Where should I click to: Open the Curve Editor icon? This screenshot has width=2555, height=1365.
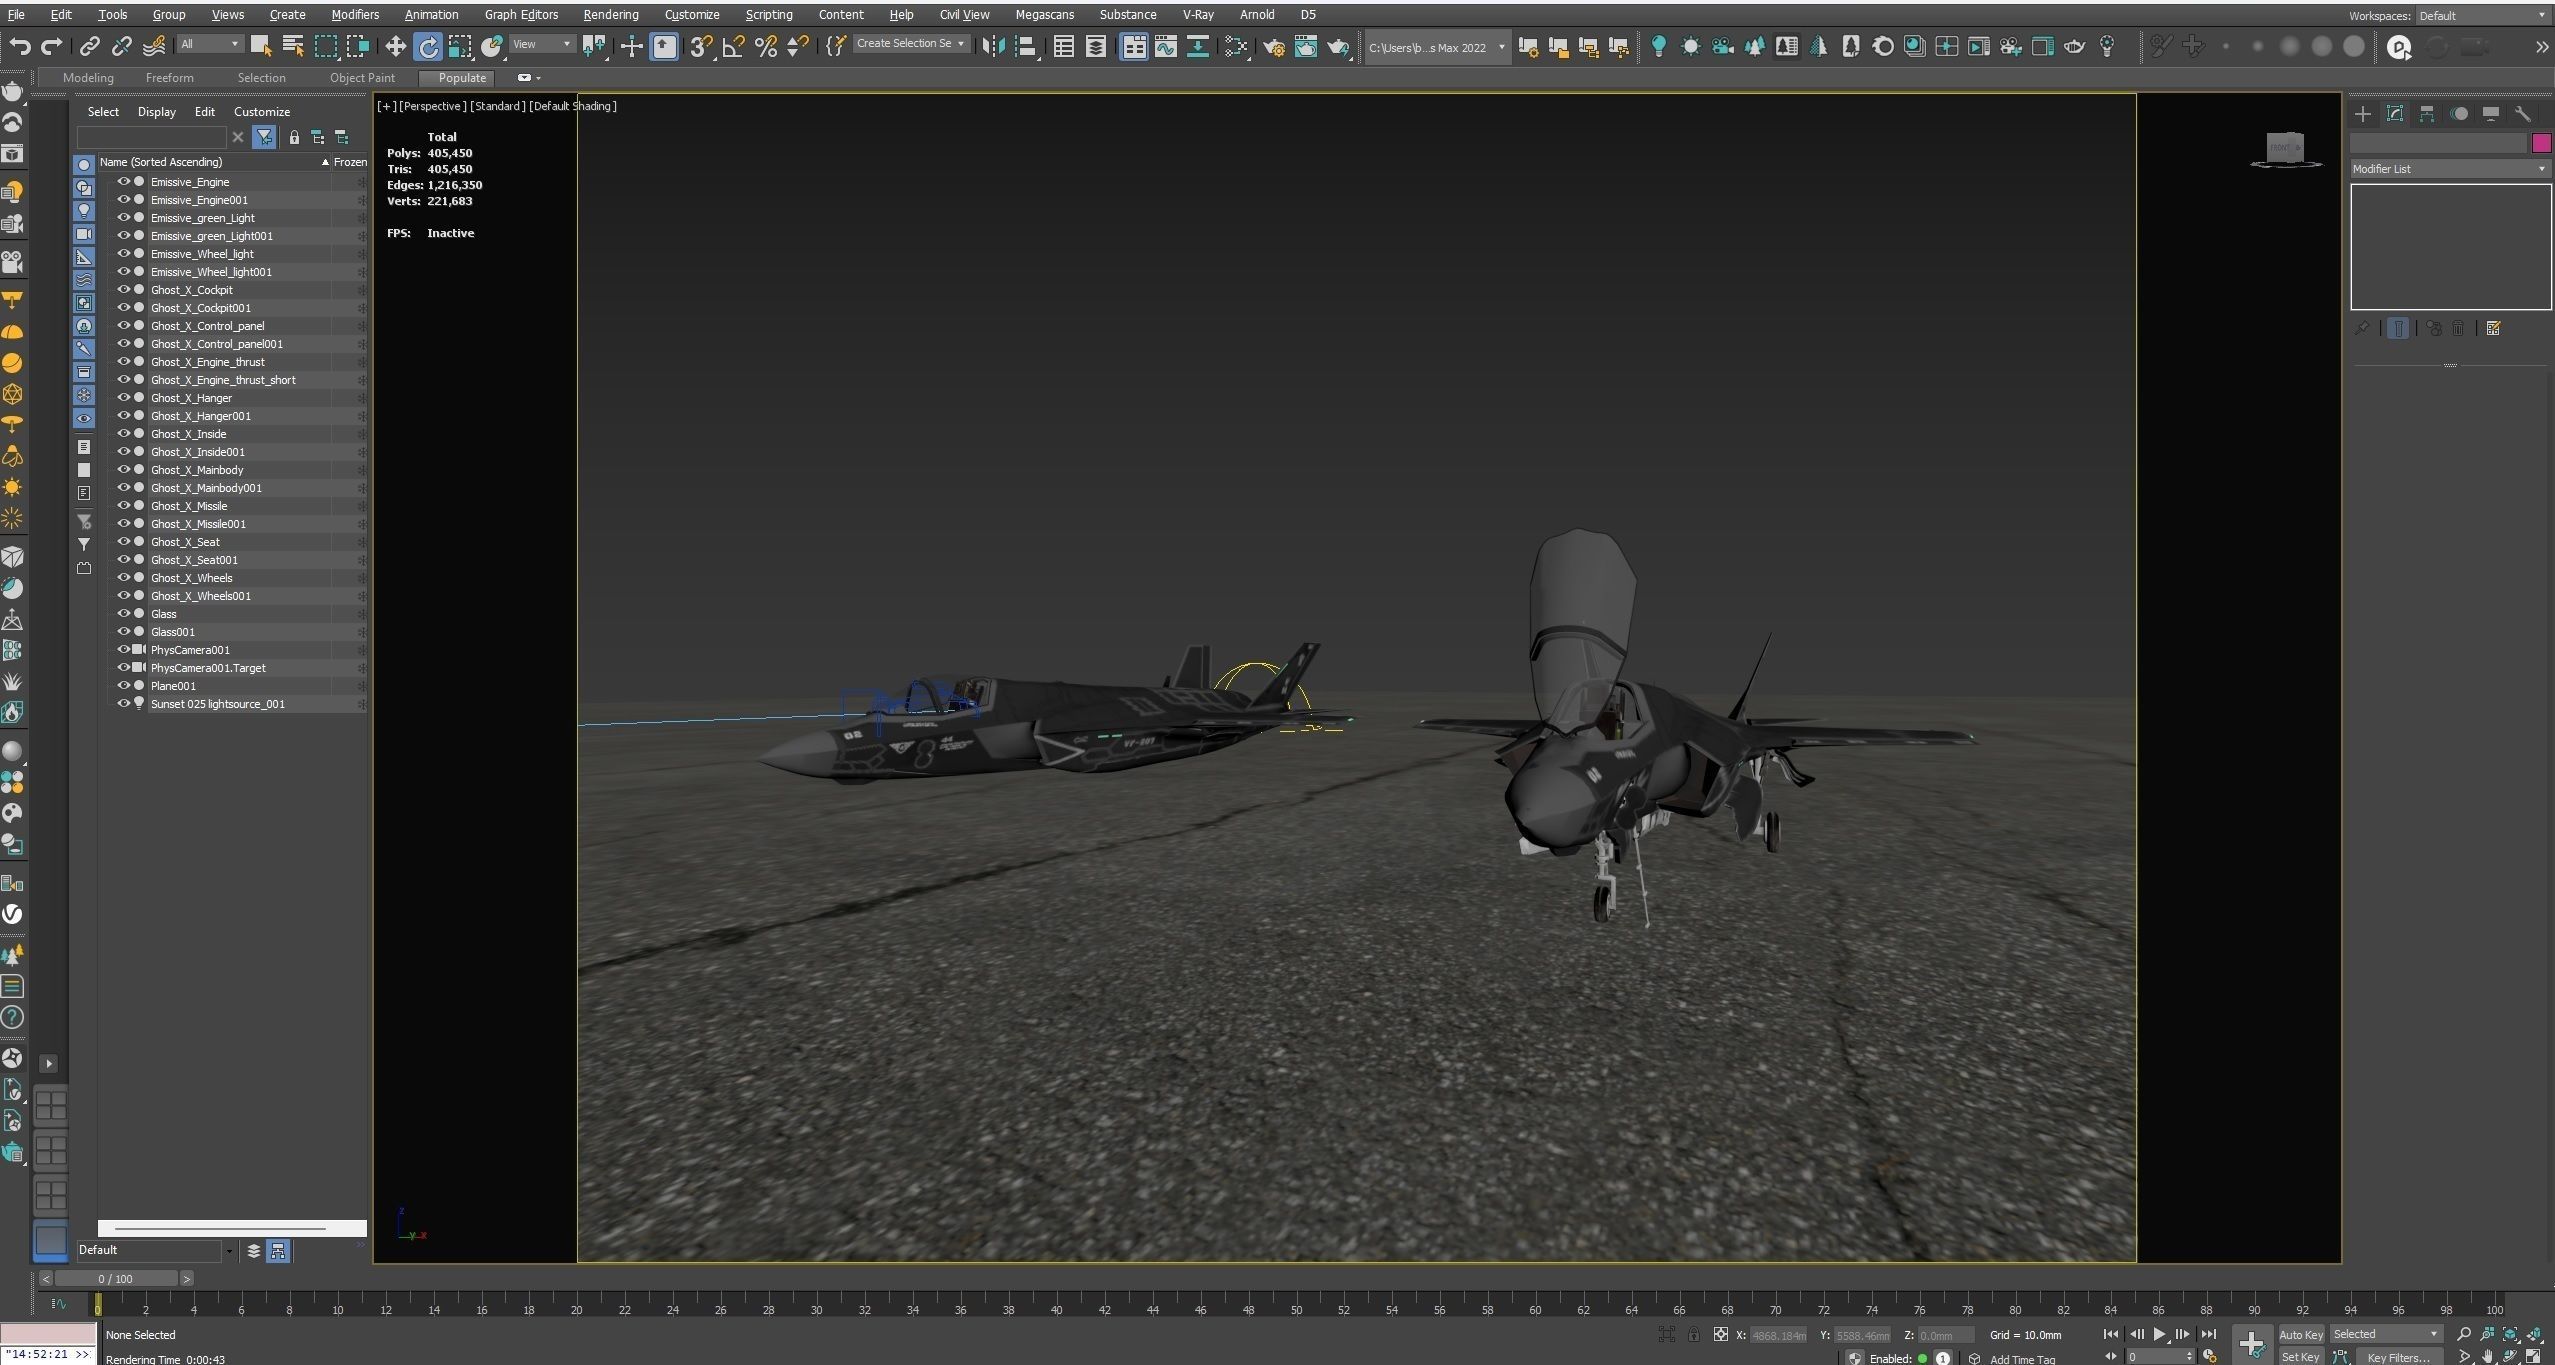point(1166,46)
